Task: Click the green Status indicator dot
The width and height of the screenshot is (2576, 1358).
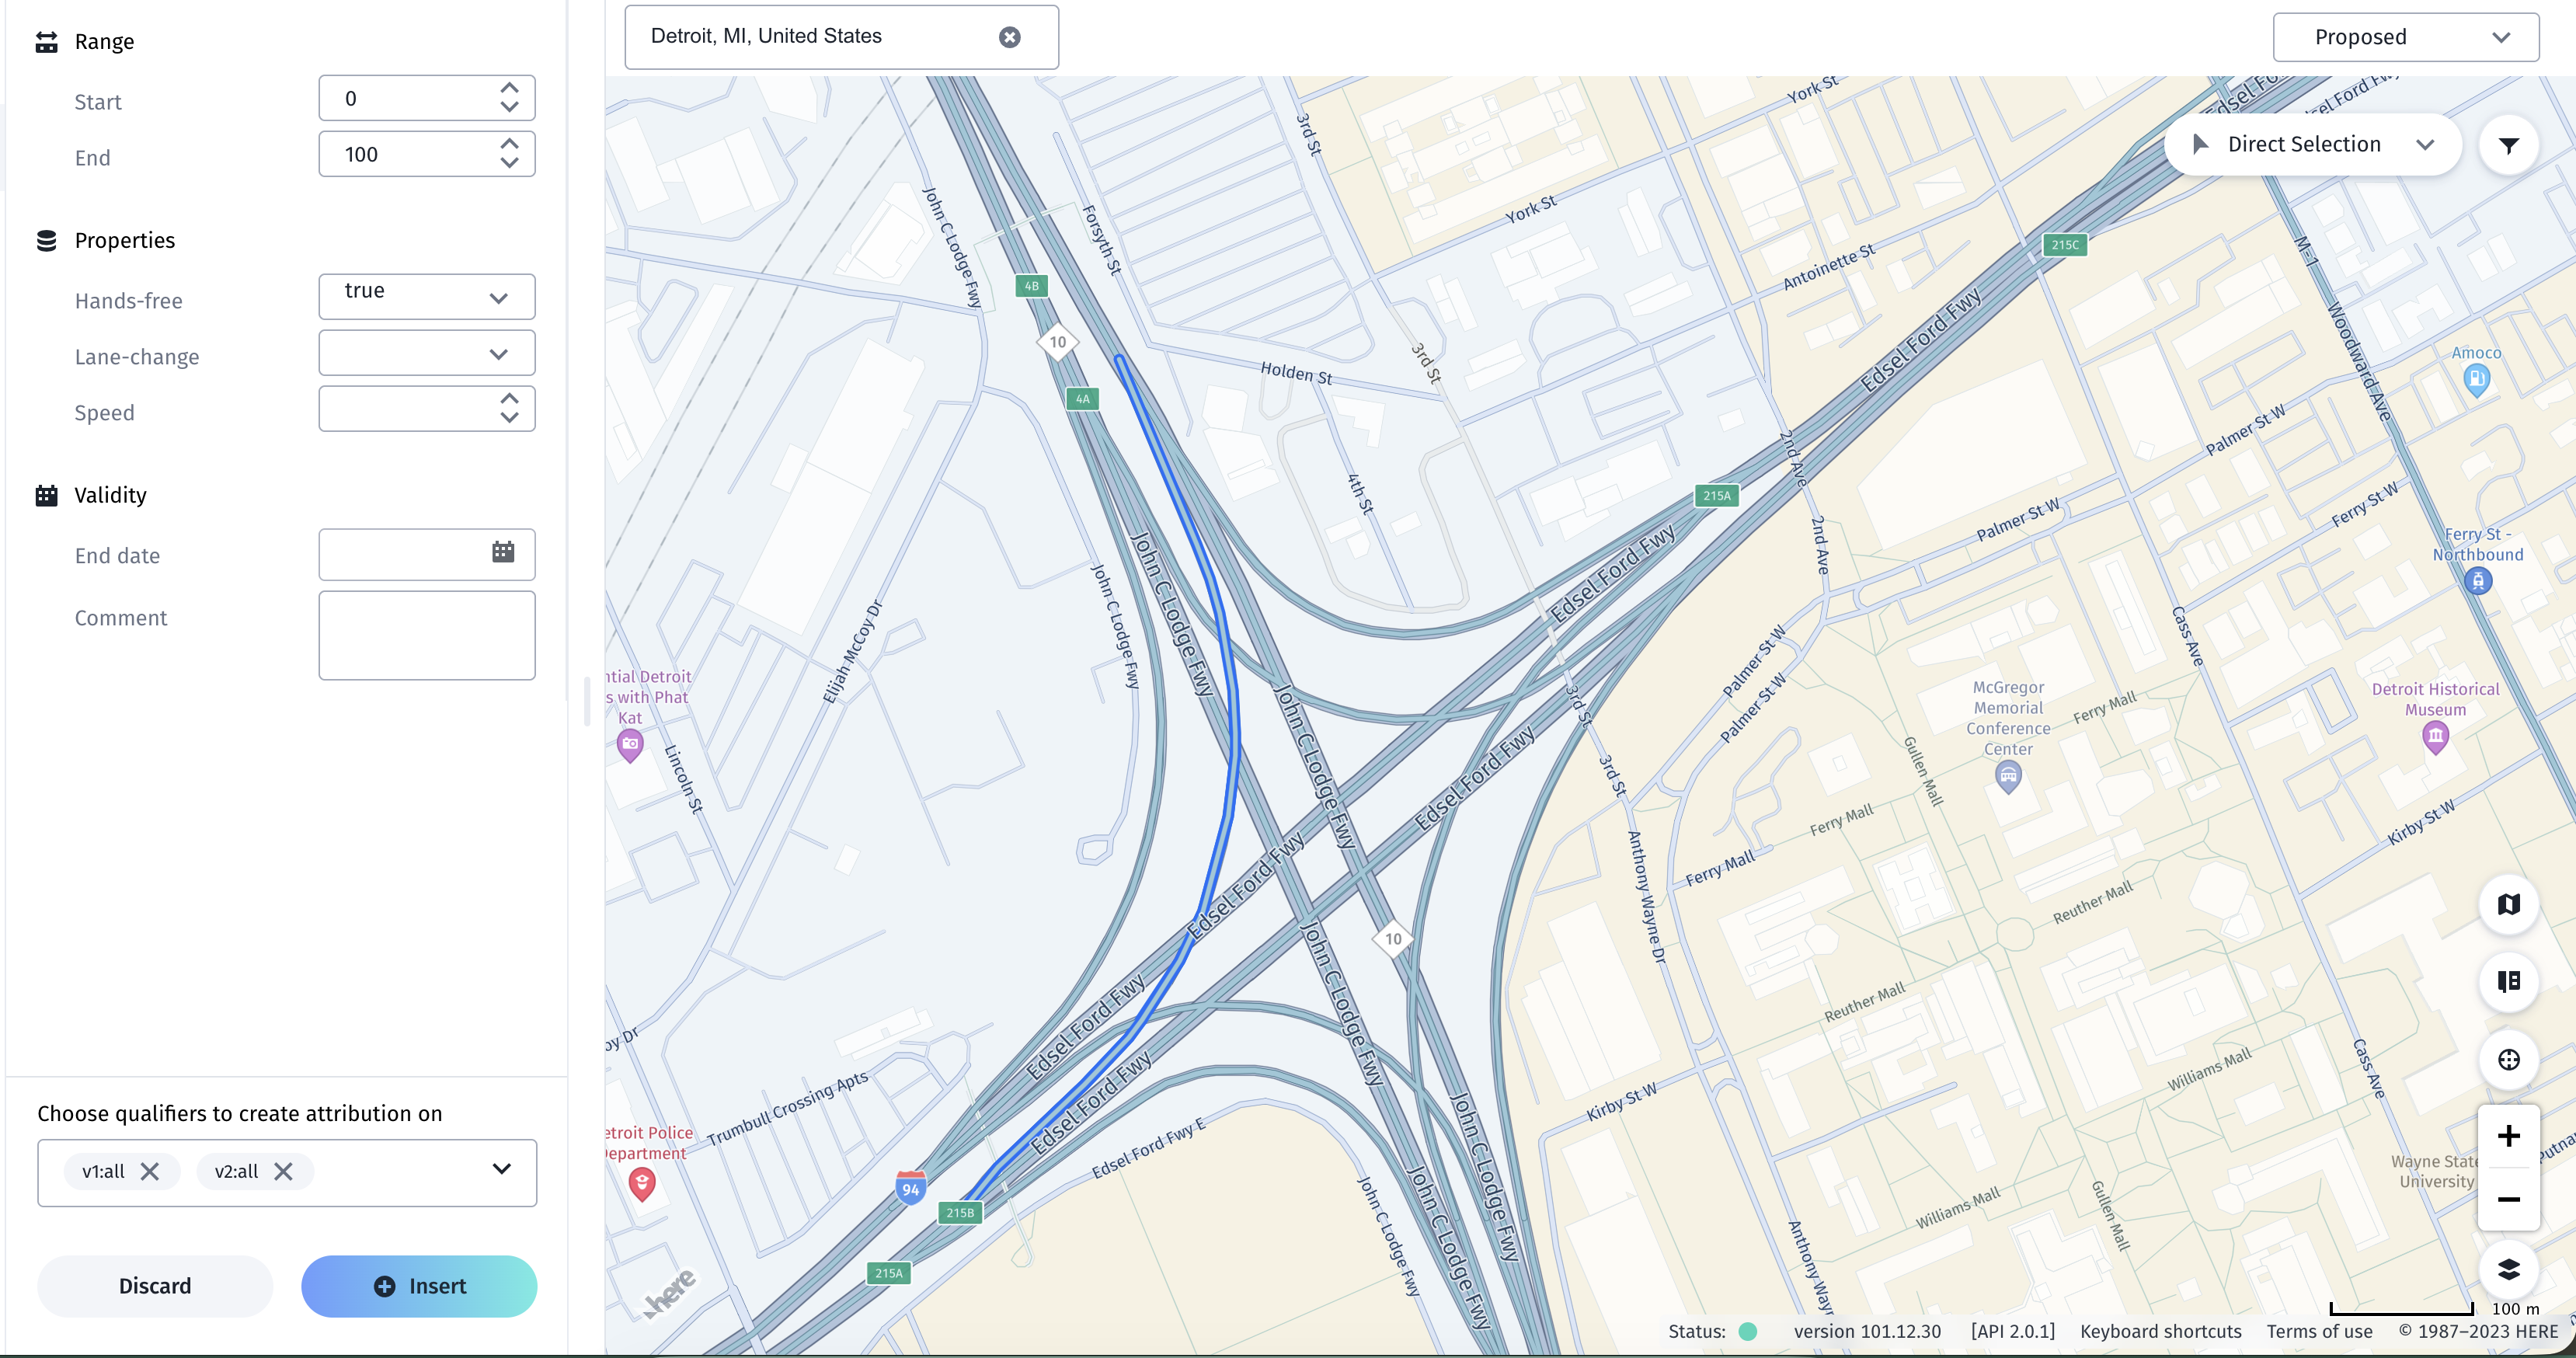Action: 1748,1331
